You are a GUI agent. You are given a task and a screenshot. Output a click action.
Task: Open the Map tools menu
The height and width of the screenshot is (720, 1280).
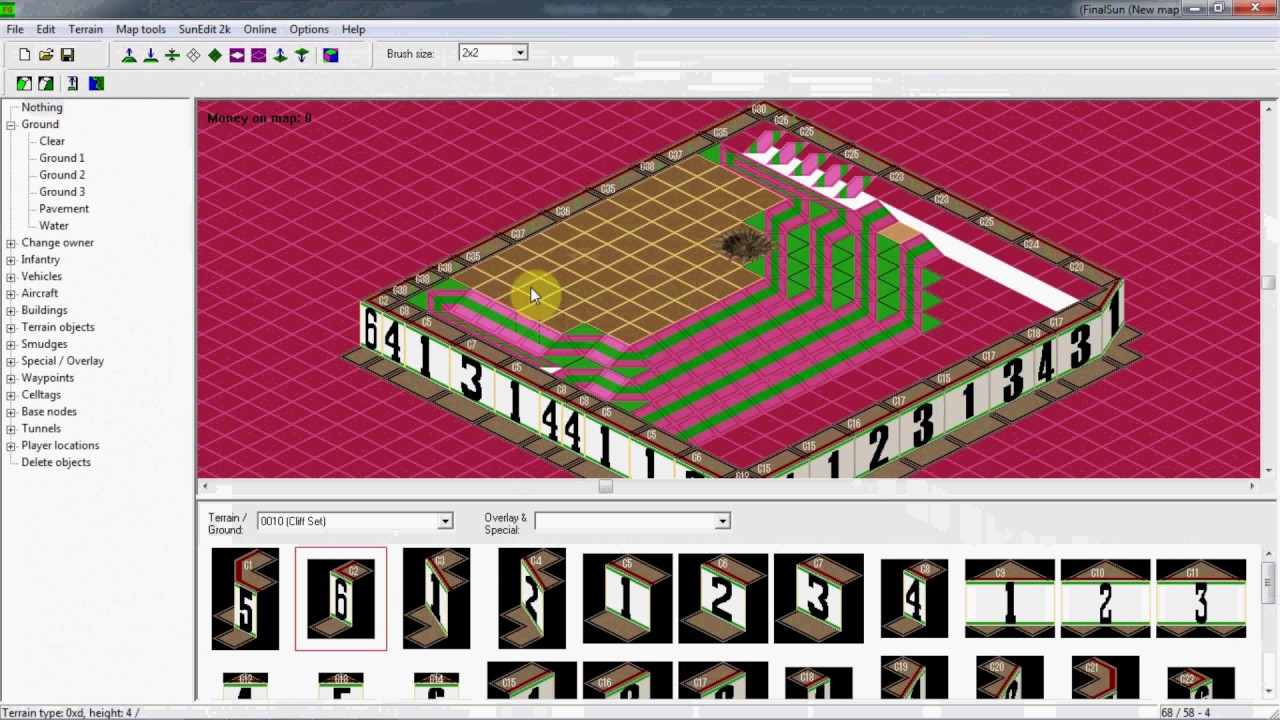coord(141,29)
